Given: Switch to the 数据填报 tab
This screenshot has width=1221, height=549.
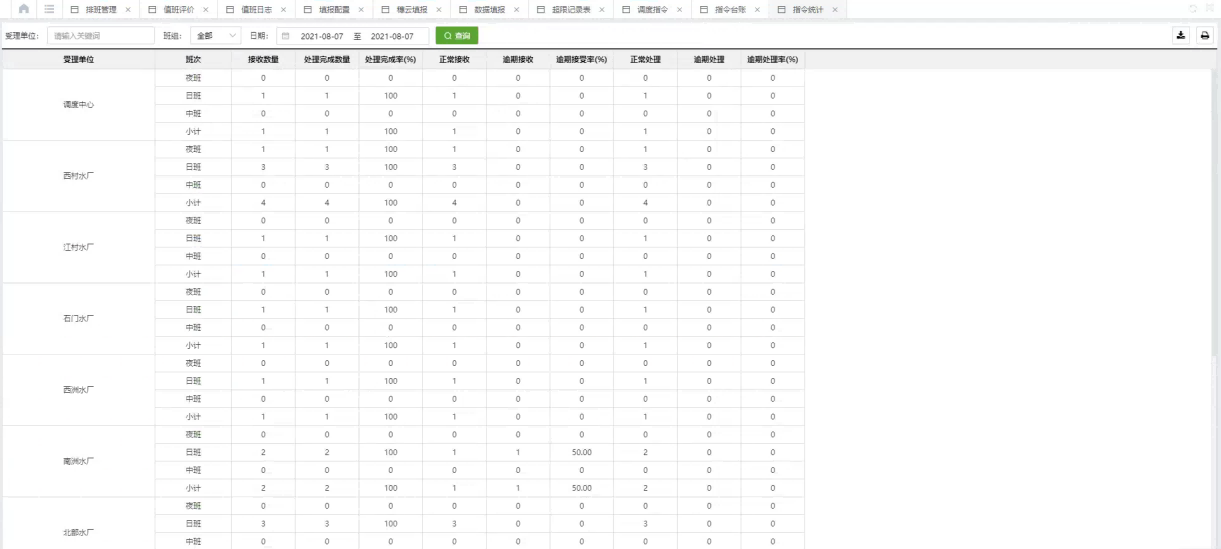Looking at the screenshot, I should (x=489, y=10).
